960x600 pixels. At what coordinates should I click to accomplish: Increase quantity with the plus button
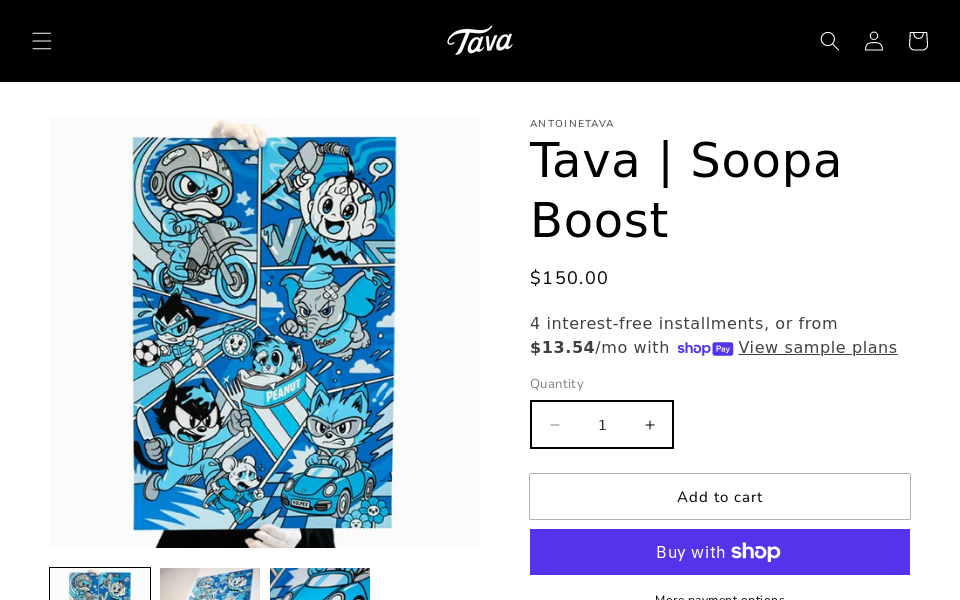[x=650, y=425]
